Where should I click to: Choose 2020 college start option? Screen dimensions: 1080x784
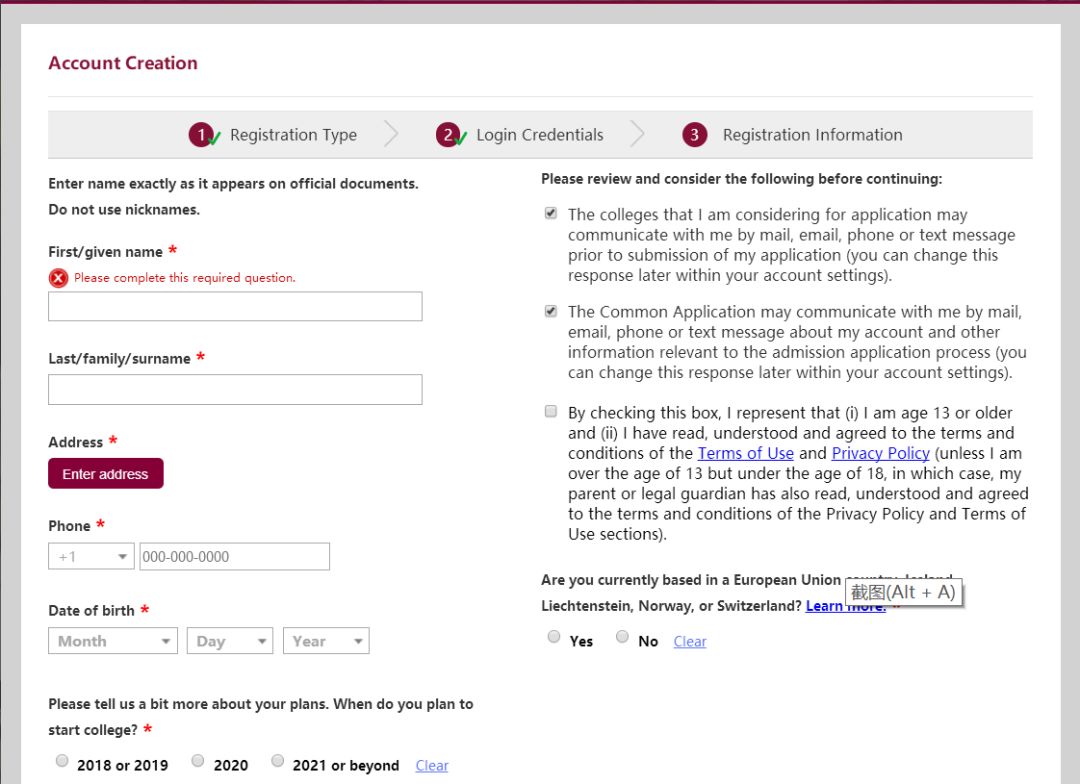coord(198,761)
